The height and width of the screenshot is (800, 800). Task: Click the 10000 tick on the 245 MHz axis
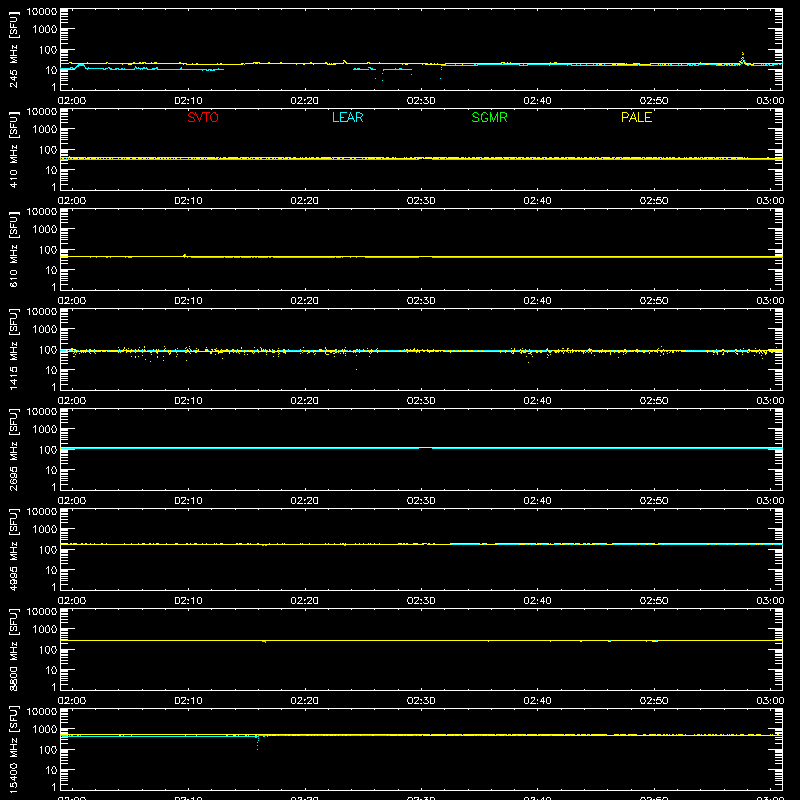tap(42, 12)
